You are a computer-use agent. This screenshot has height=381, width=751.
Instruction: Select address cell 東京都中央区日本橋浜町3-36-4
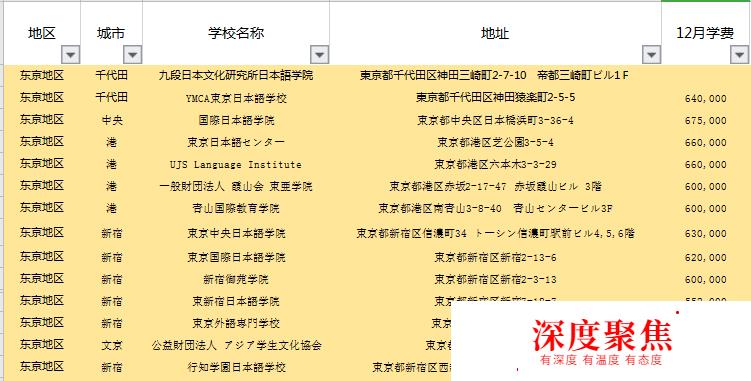(x=495, y=120)
